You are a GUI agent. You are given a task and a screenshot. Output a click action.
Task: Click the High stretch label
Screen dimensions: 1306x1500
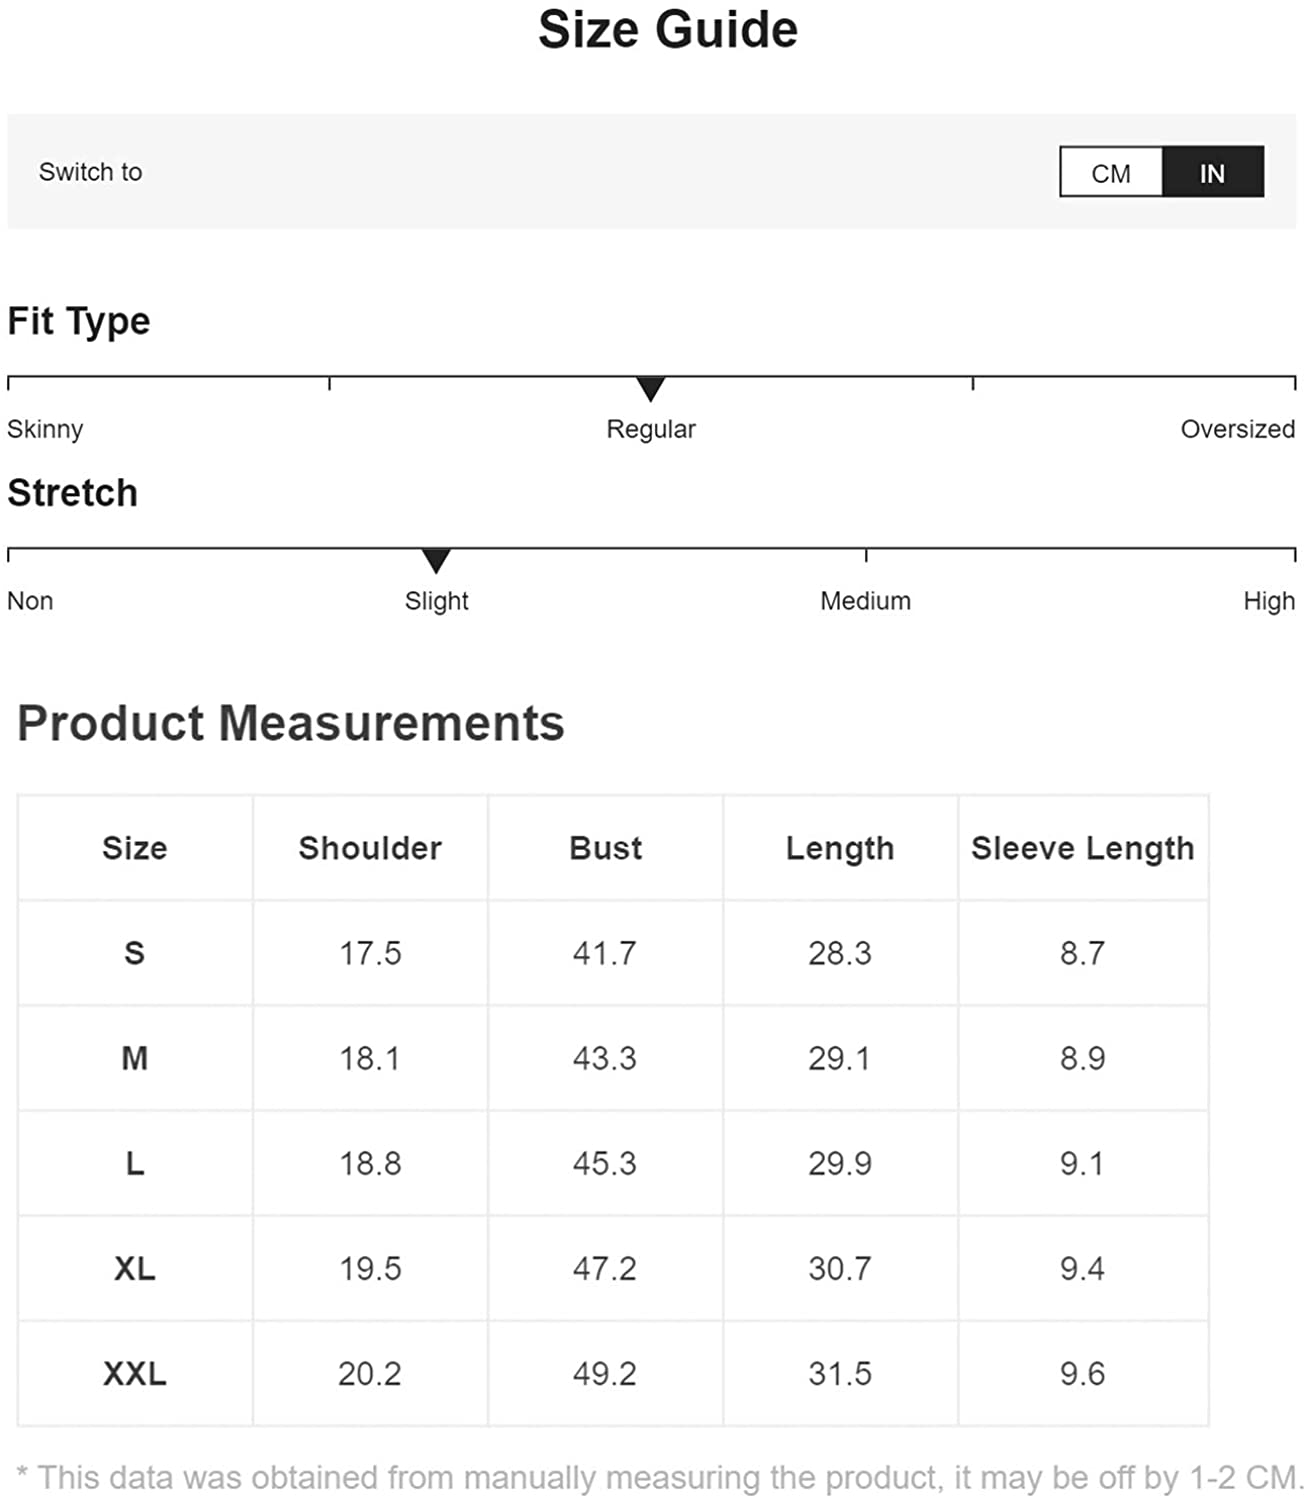(x=1268, y=601)
